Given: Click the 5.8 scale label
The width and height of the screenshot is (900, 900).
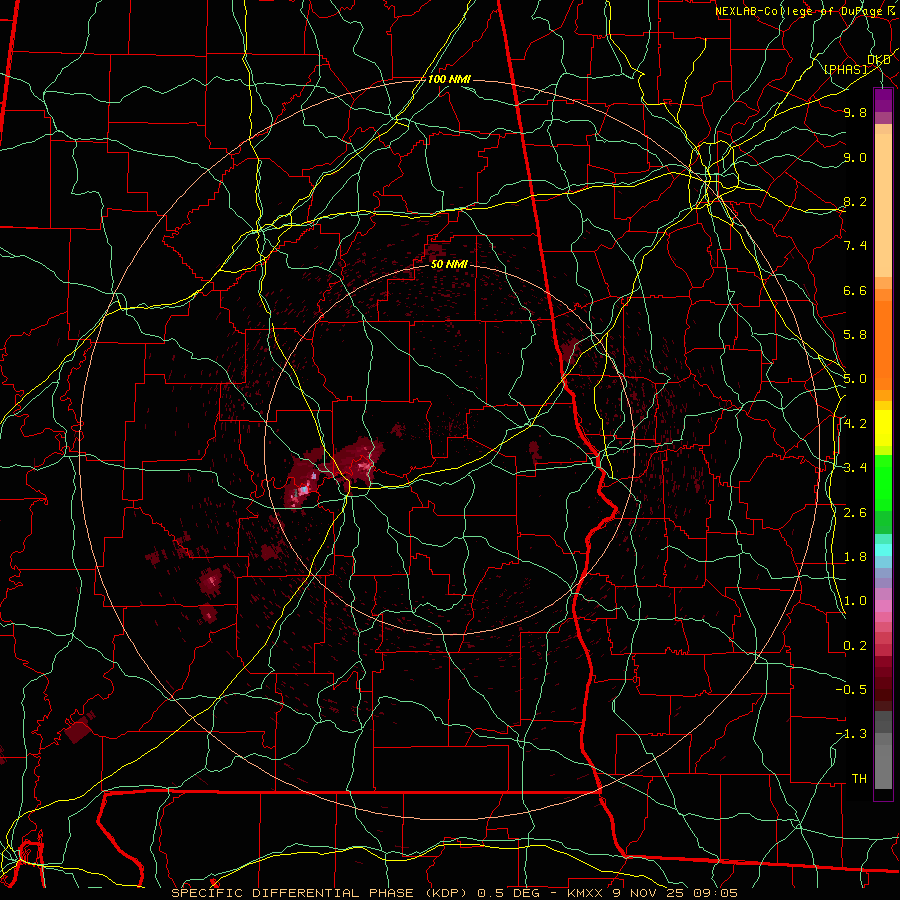Looking at the screenshot, I should [x=855, y=335].
